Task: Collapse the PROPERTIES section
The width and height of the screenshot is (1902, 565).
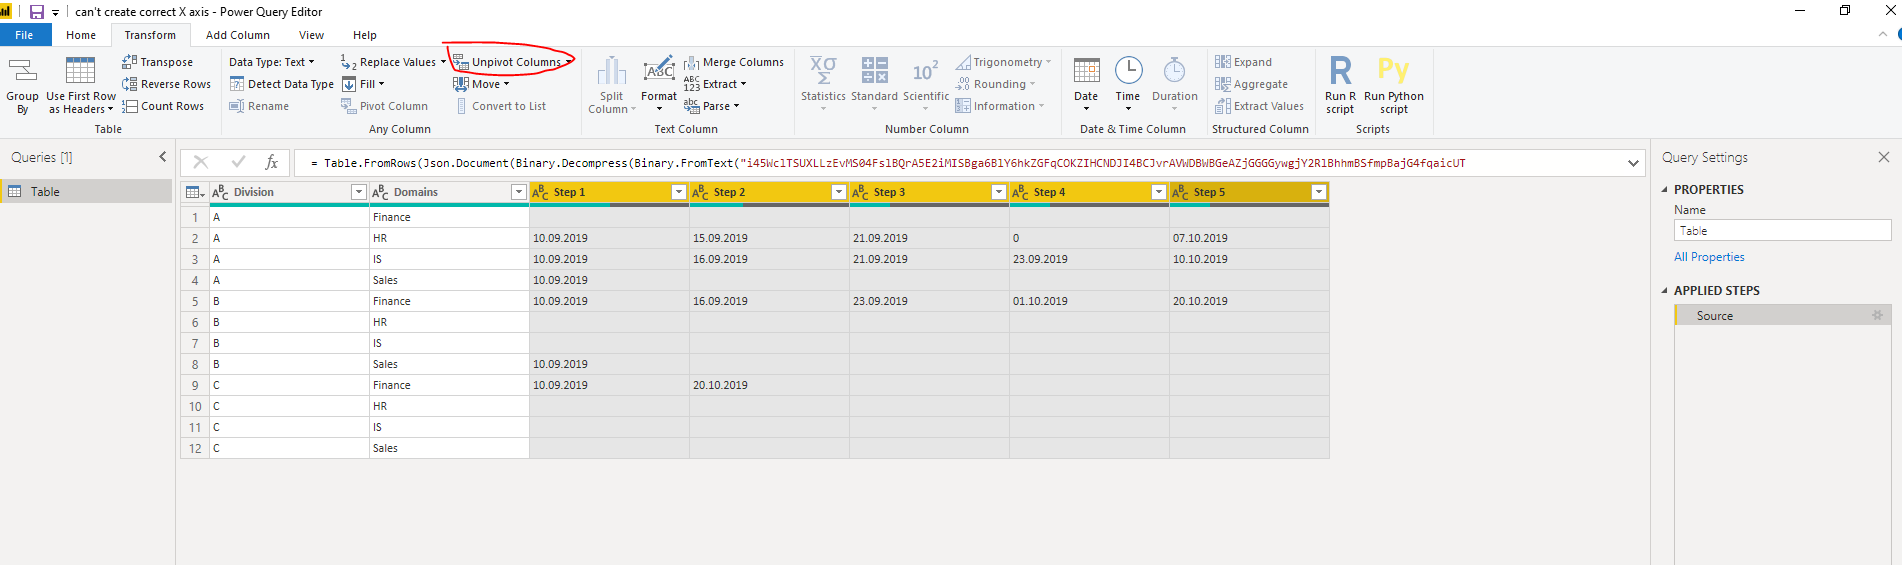Action: point(1665,190)
